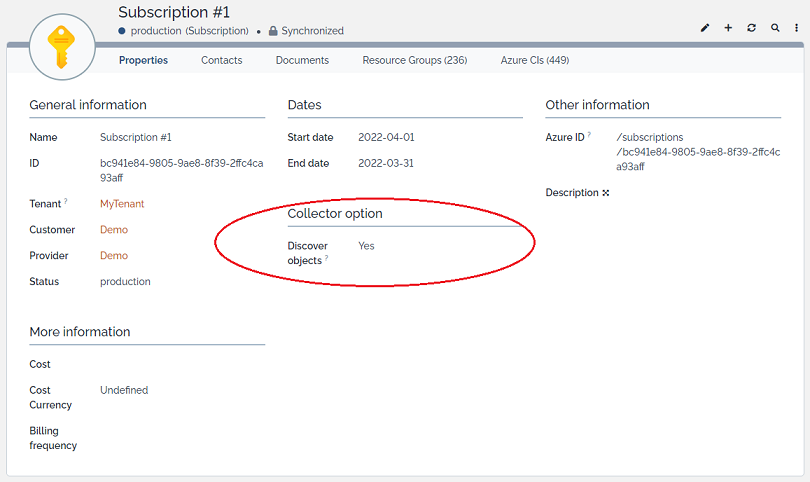
Task: Expand the Description field toggle
Action: [606, 193]
